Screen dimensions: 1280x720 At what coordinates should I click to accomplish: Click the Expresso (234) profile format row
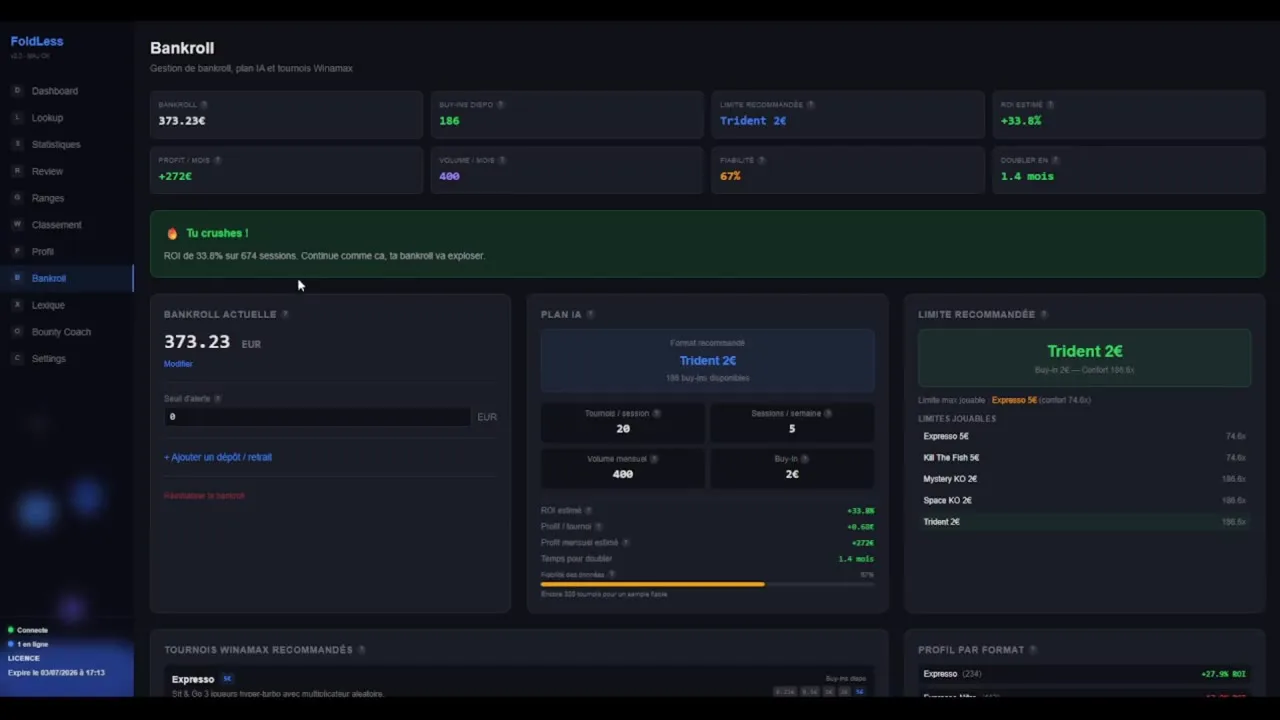[x=1084, y=674]
